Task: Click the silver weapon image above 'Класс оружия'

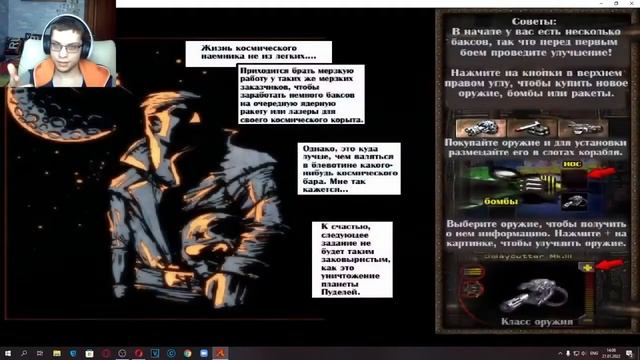Action: pos(534,295)
